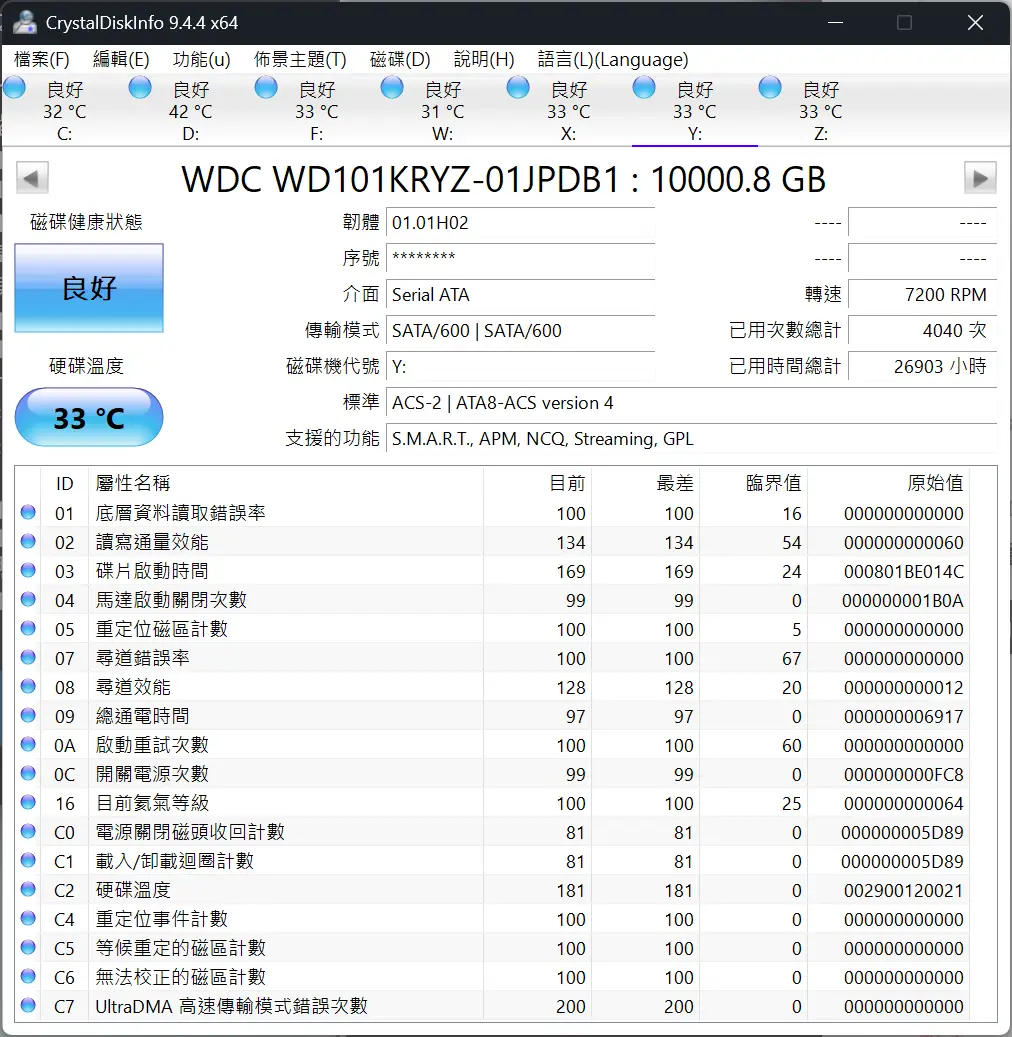Screen dimensions: 1012x1037
Task: Switch to the C: drive tab
Action: pyautogui.click(x=65, y=110)
